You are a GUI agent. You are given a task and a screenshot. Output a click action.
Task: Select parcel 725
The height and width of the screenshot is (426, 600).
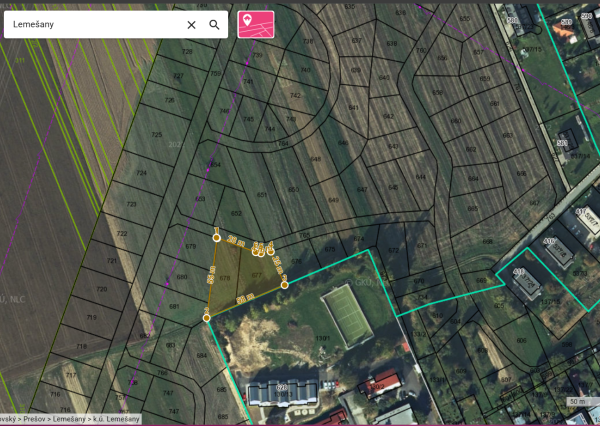157,135
